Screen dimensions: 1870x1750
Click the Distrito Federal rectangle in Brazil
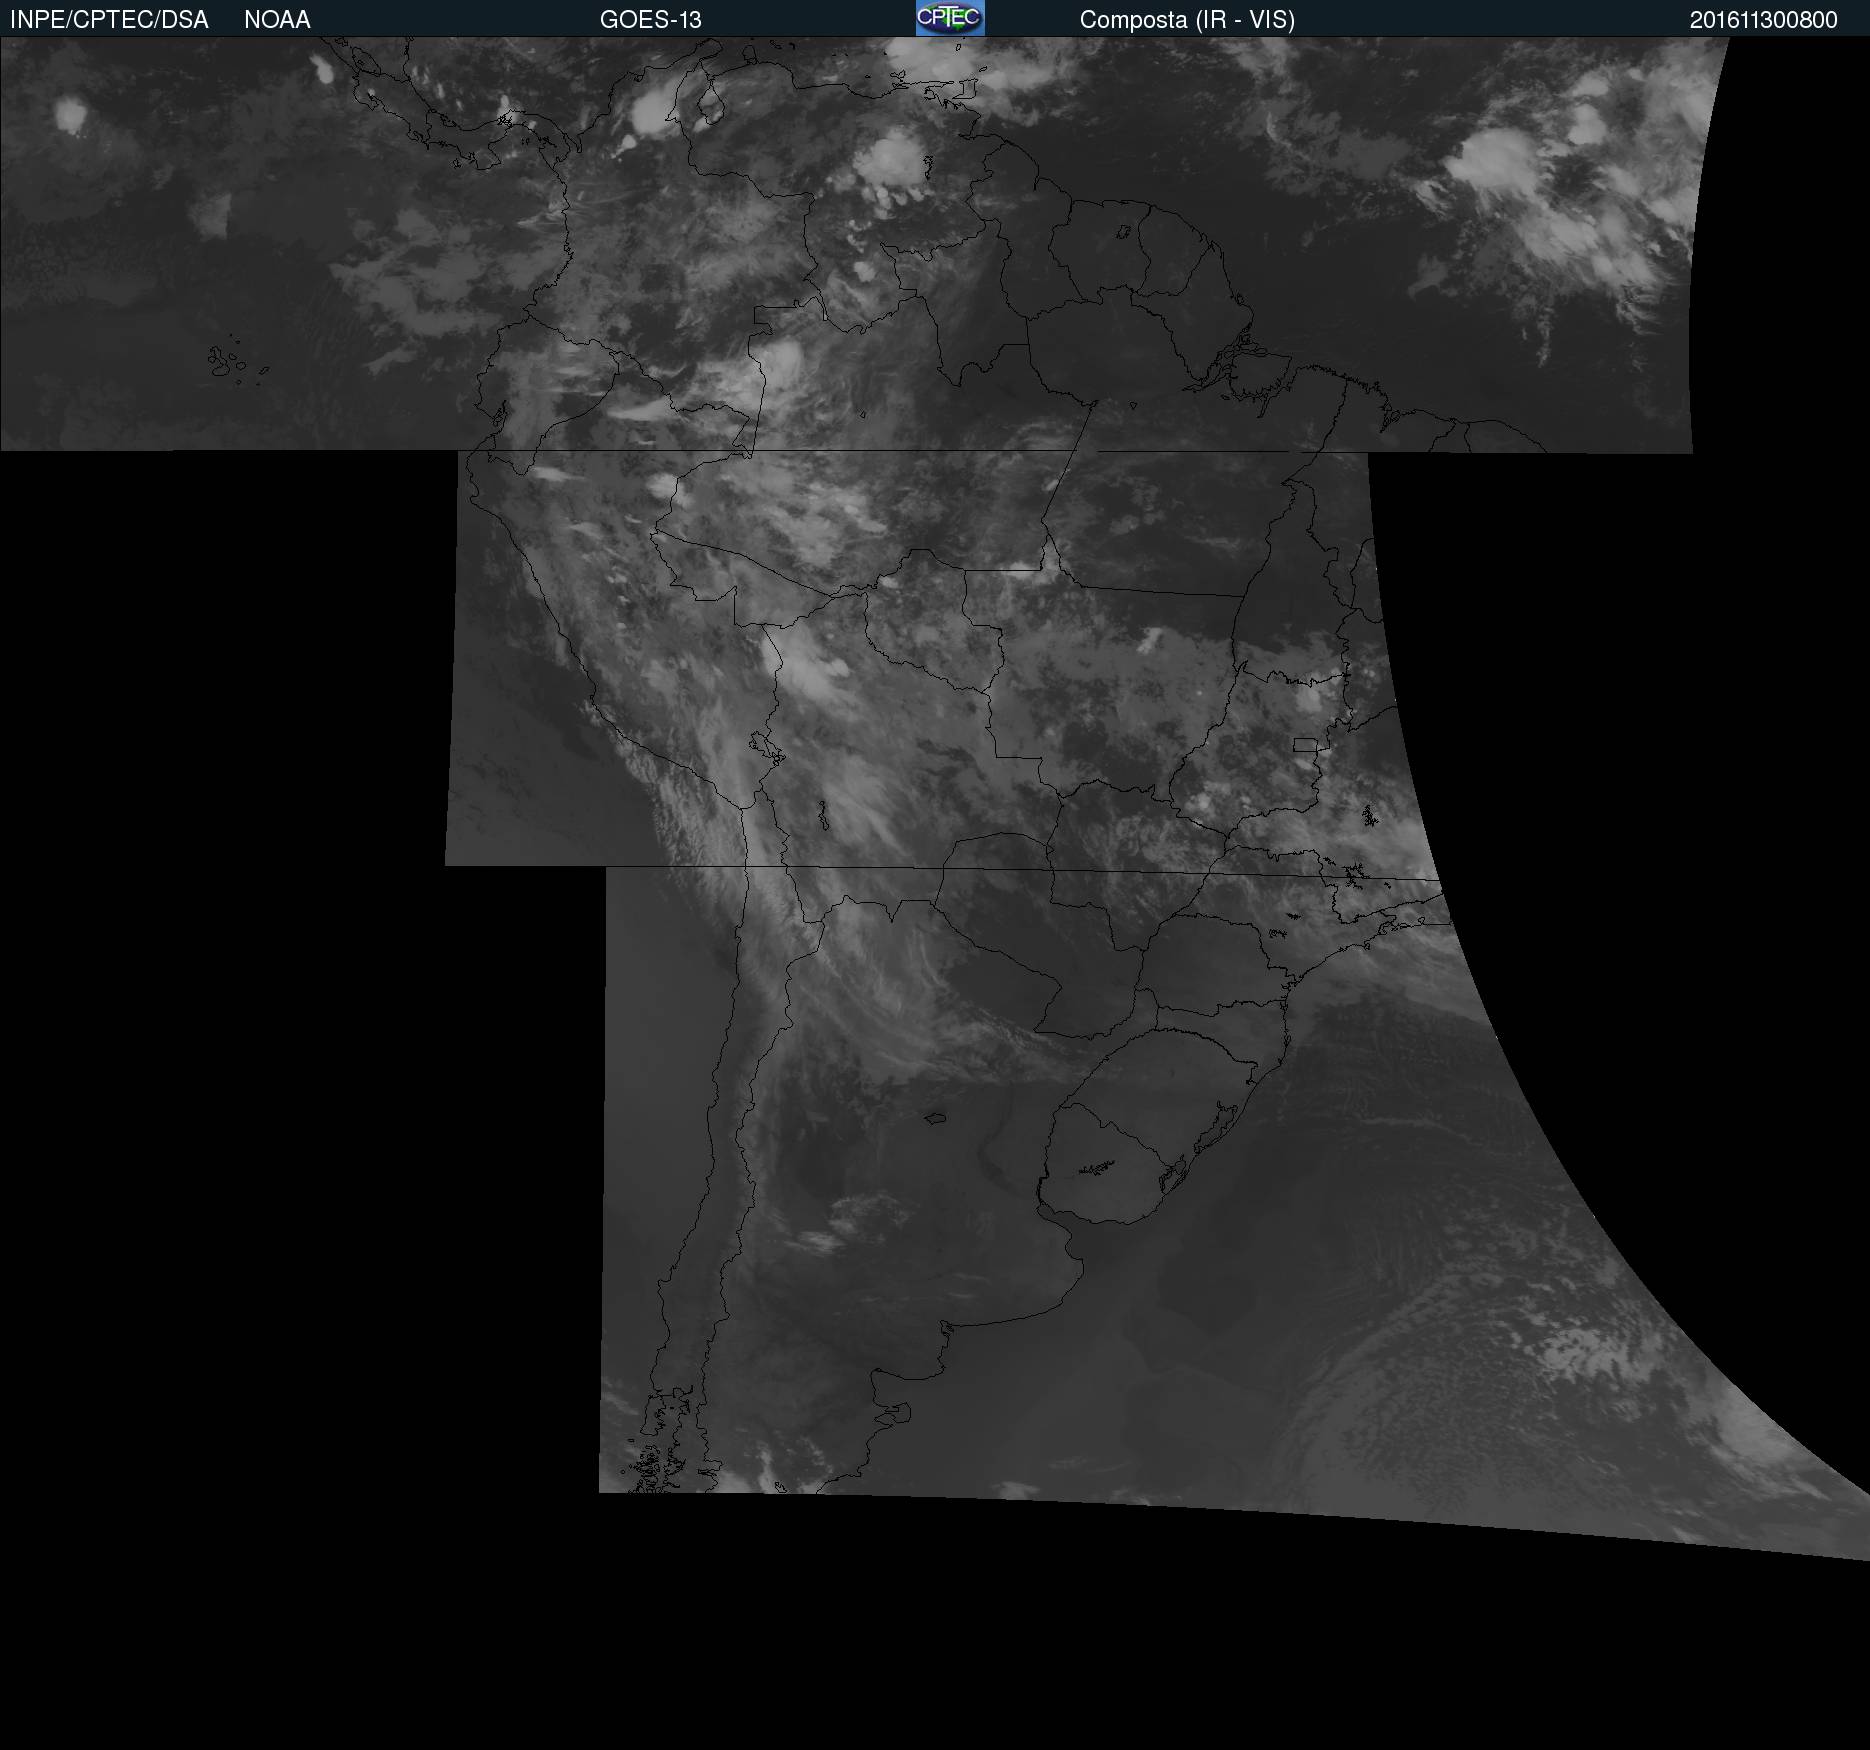click(1305, 745)
